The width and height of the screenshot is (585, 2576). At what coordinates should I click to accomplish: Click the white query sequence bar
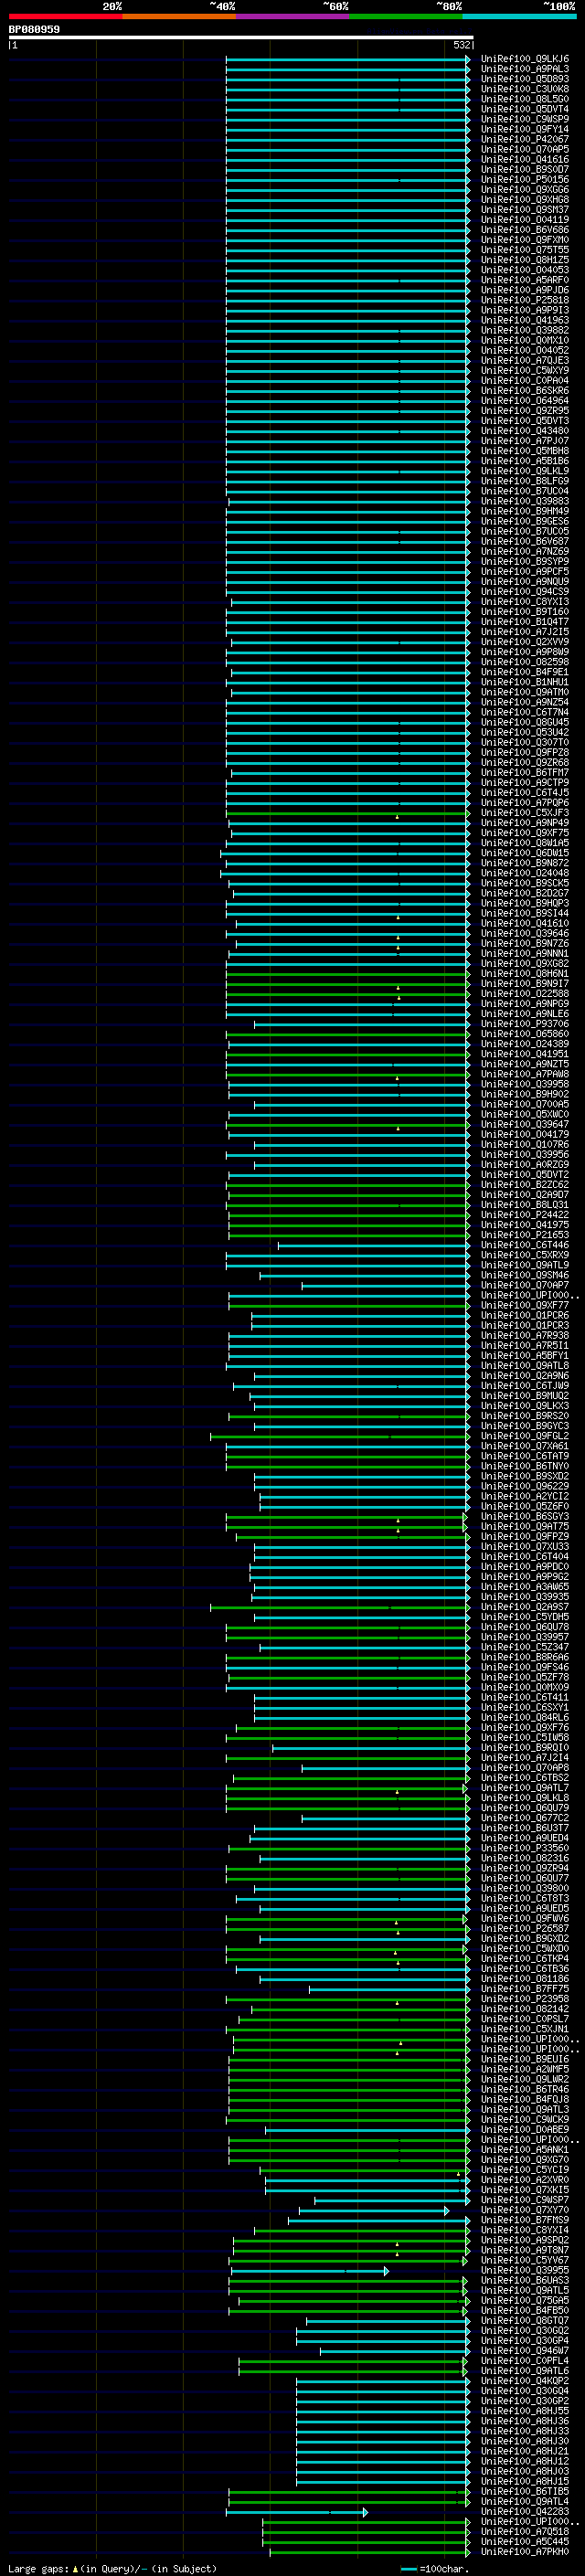[241, 37]
